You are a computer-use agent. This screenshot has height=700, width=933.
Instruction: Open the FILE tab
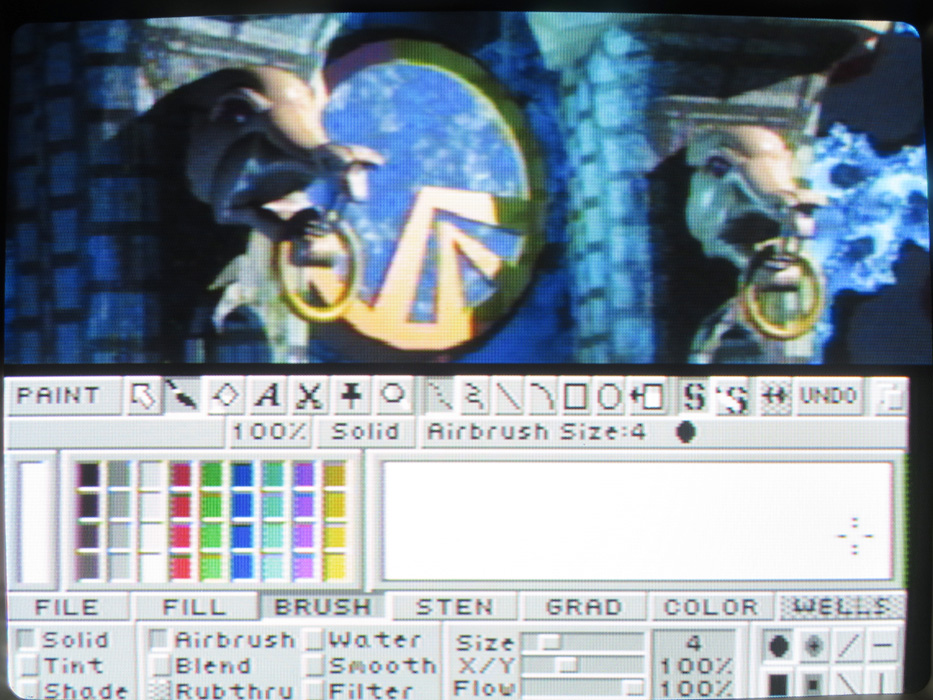[x=67, y=607]
